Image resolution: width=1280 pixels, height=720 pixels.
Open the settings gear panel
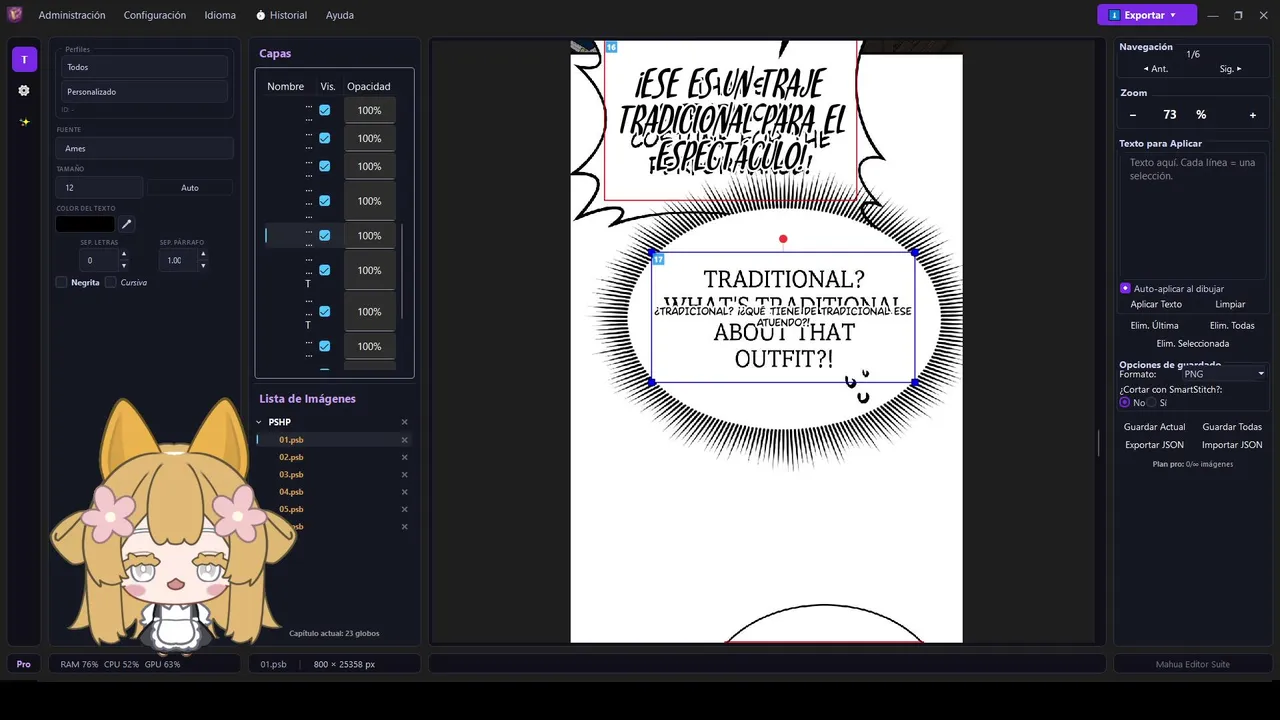click(x=24, y=90)
